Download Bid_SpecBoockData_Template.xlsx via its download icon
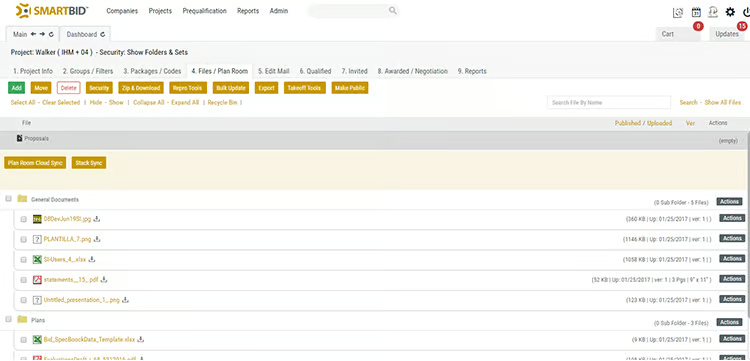 point(141,339)
